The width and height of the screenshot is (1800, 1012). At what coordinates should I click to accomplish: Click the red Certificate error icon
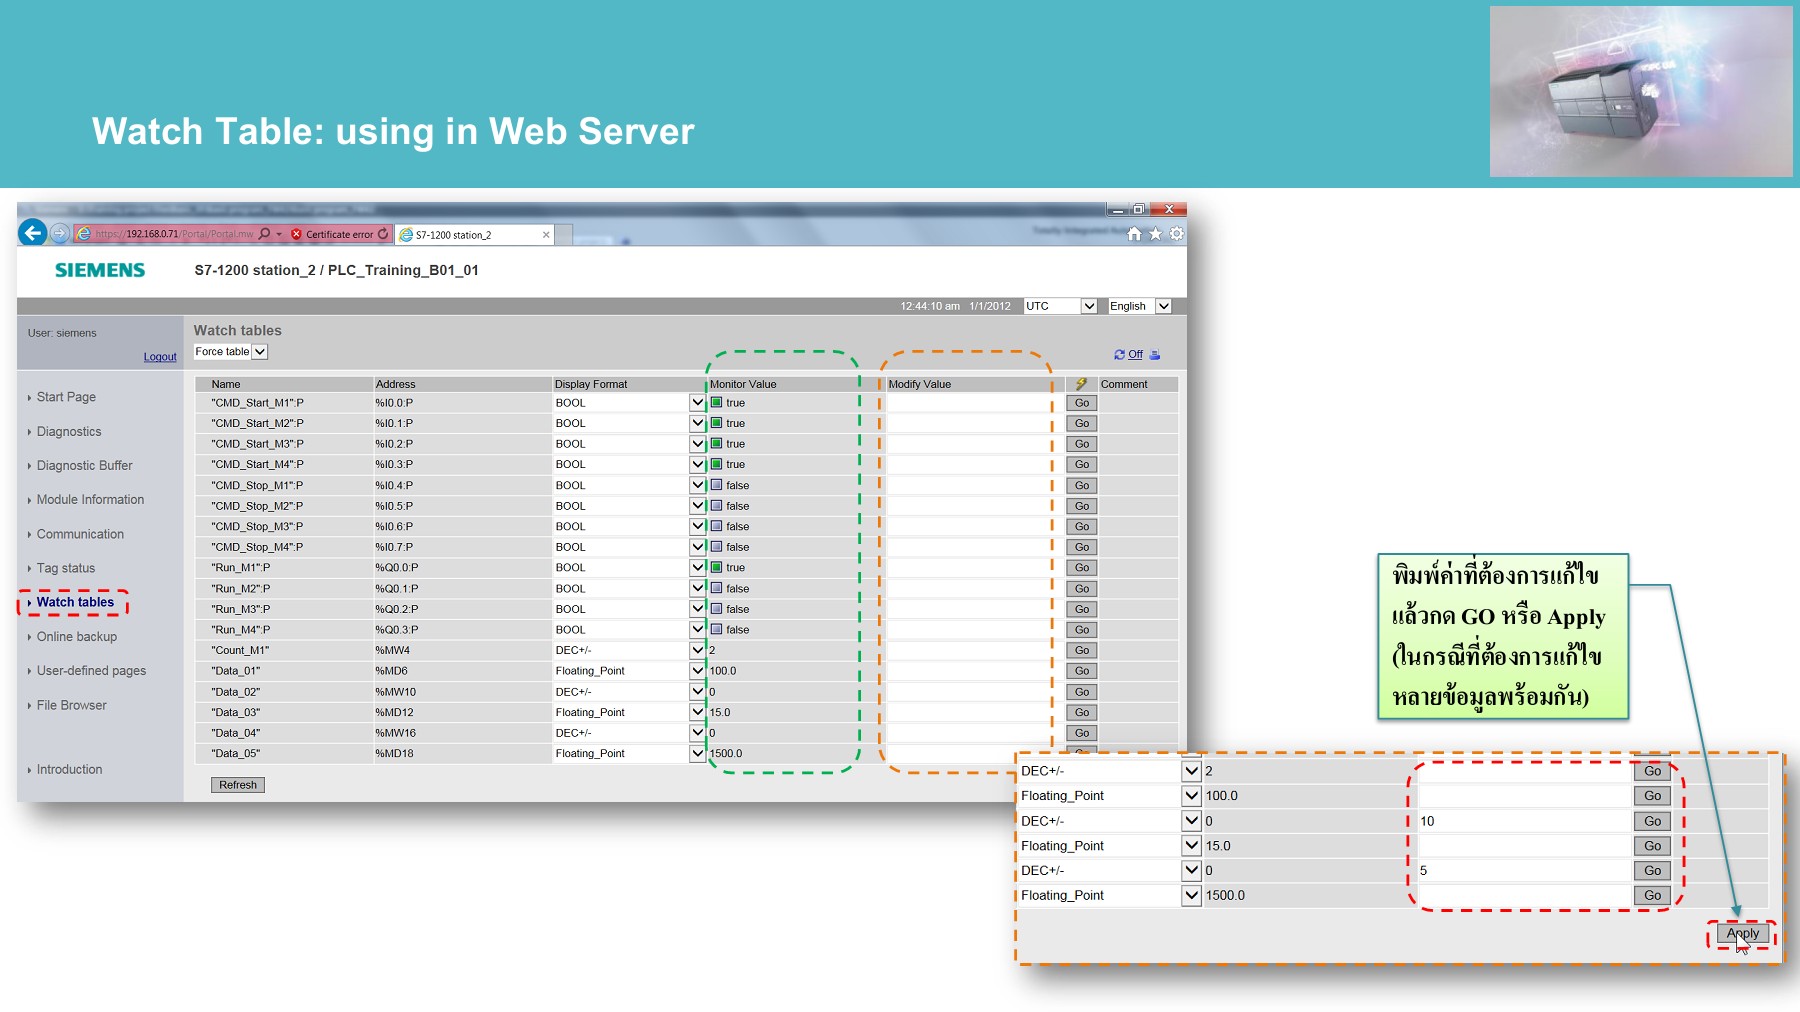[x=297, y=234]
